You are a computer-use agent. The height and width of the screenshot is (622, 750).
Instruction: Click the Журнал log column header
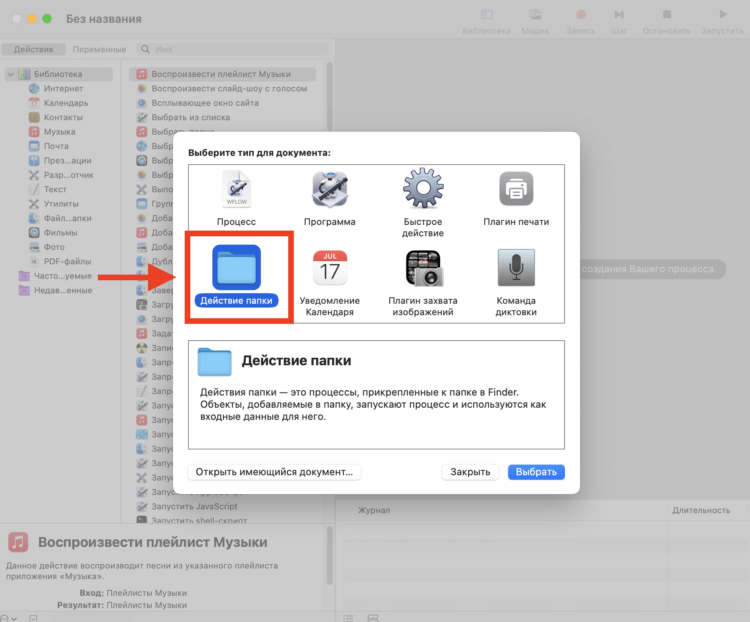374,510
